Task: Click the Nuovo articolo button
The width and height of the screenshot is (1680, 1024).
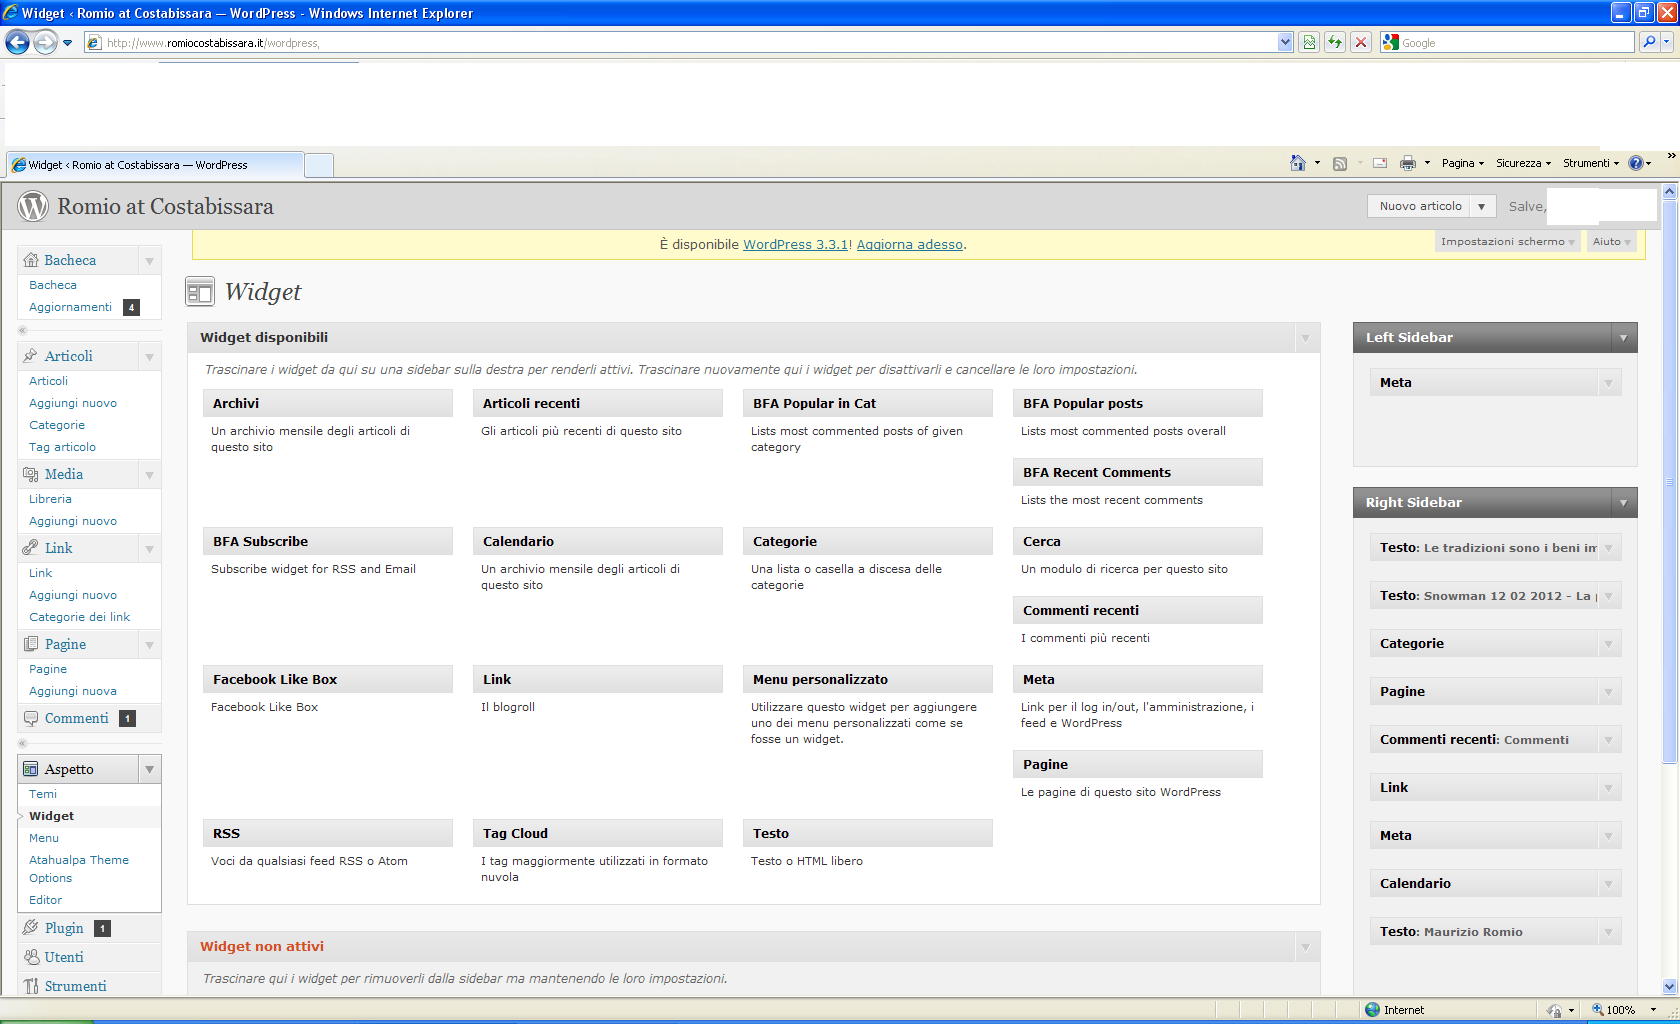Action: (1420, 206)
